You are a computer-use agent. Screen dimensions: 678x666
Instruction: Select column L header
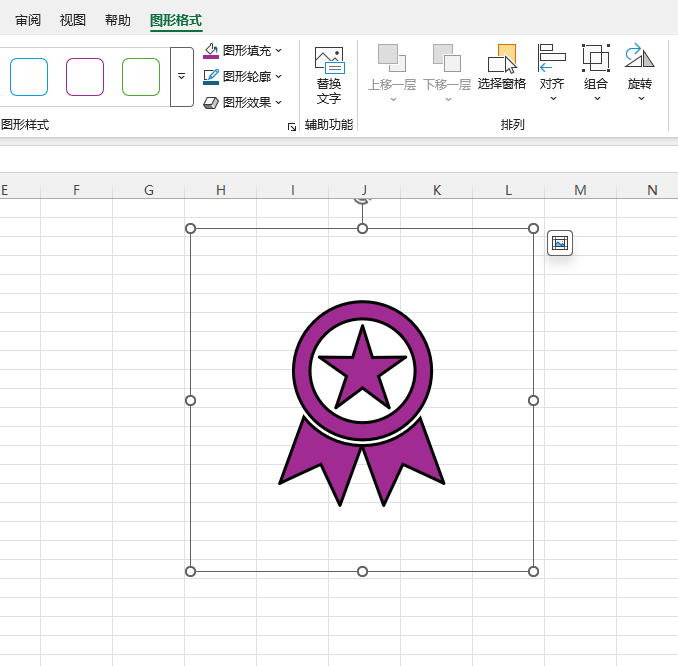coord(508,190)
